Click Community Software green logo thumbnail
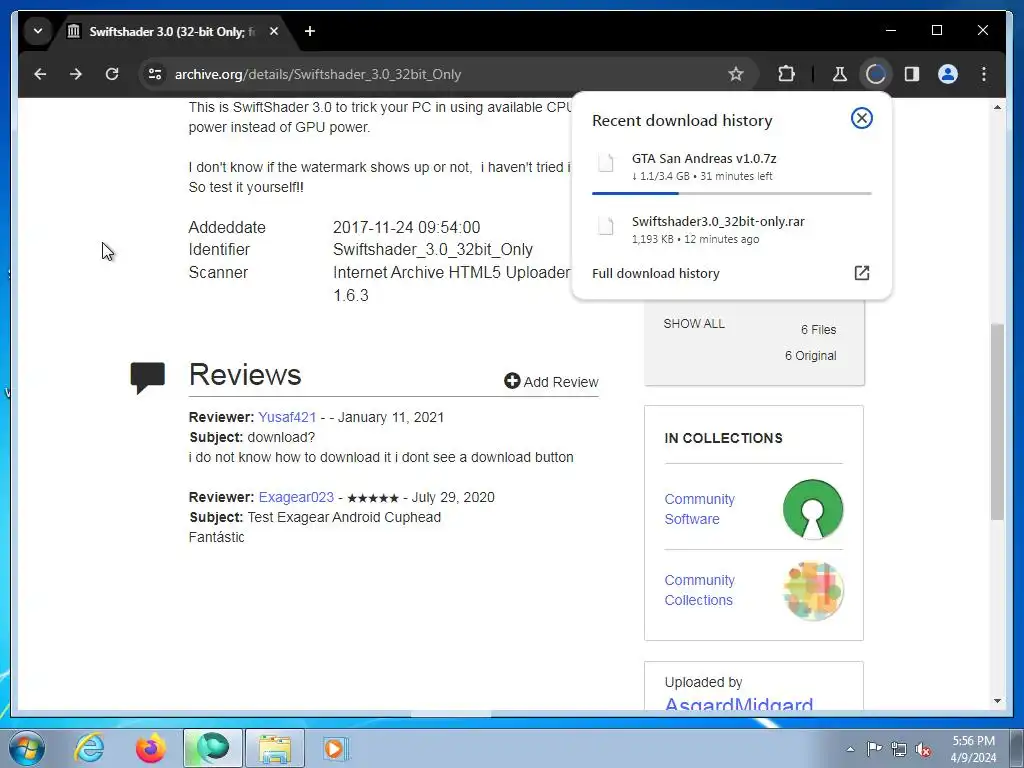Viewport: 1024px width, 768px height. pyautogui.click(x=812, y=509)
